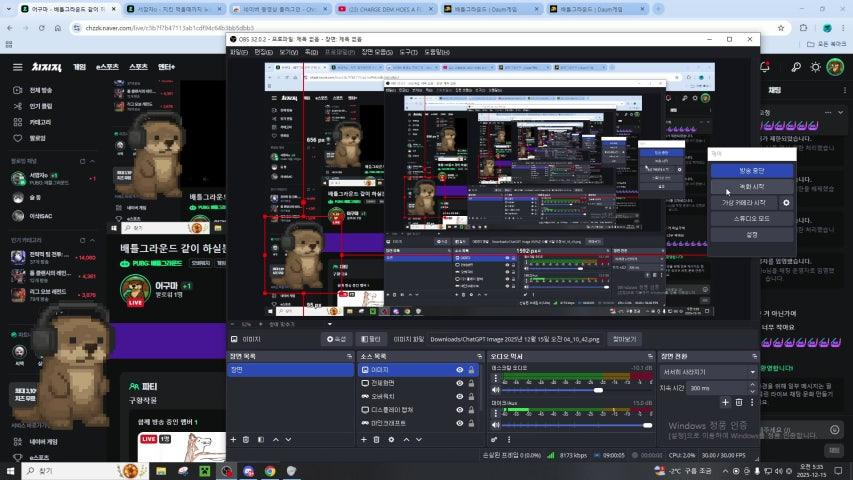Toggle lock on 이미지 source

[x=471, y=370]
